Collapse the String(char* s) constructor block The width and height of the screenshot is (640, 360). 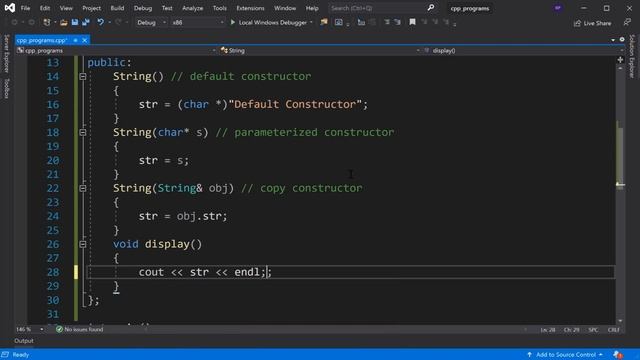coord(82,132)
